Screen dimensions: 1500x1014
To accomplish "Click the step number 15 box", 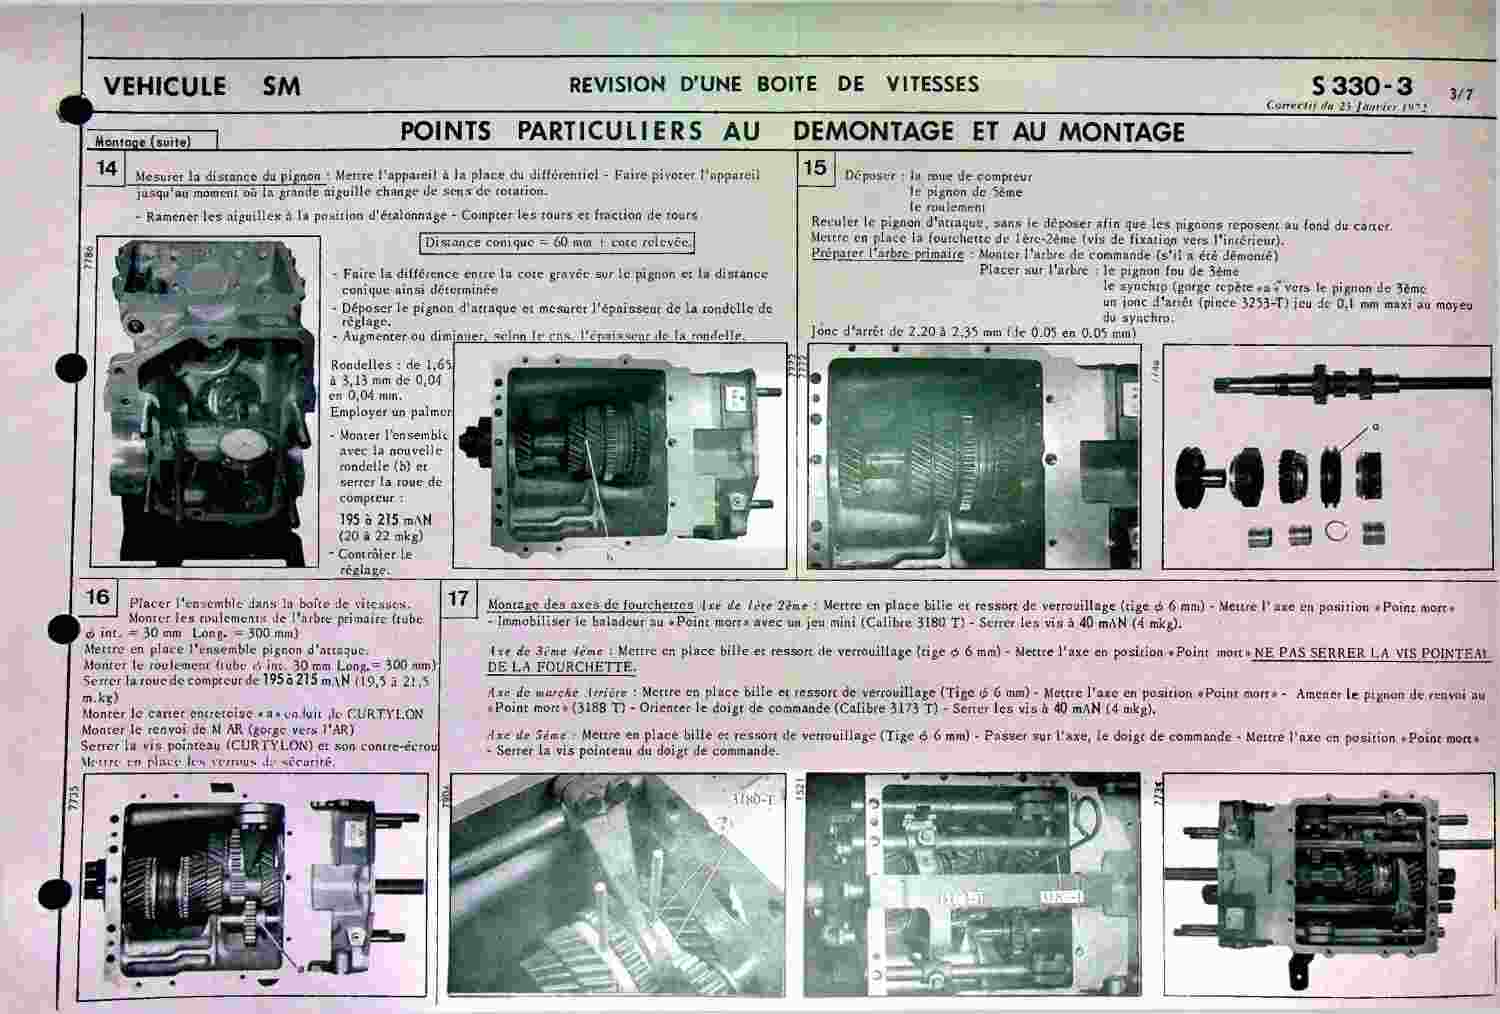I will (815, 167).
